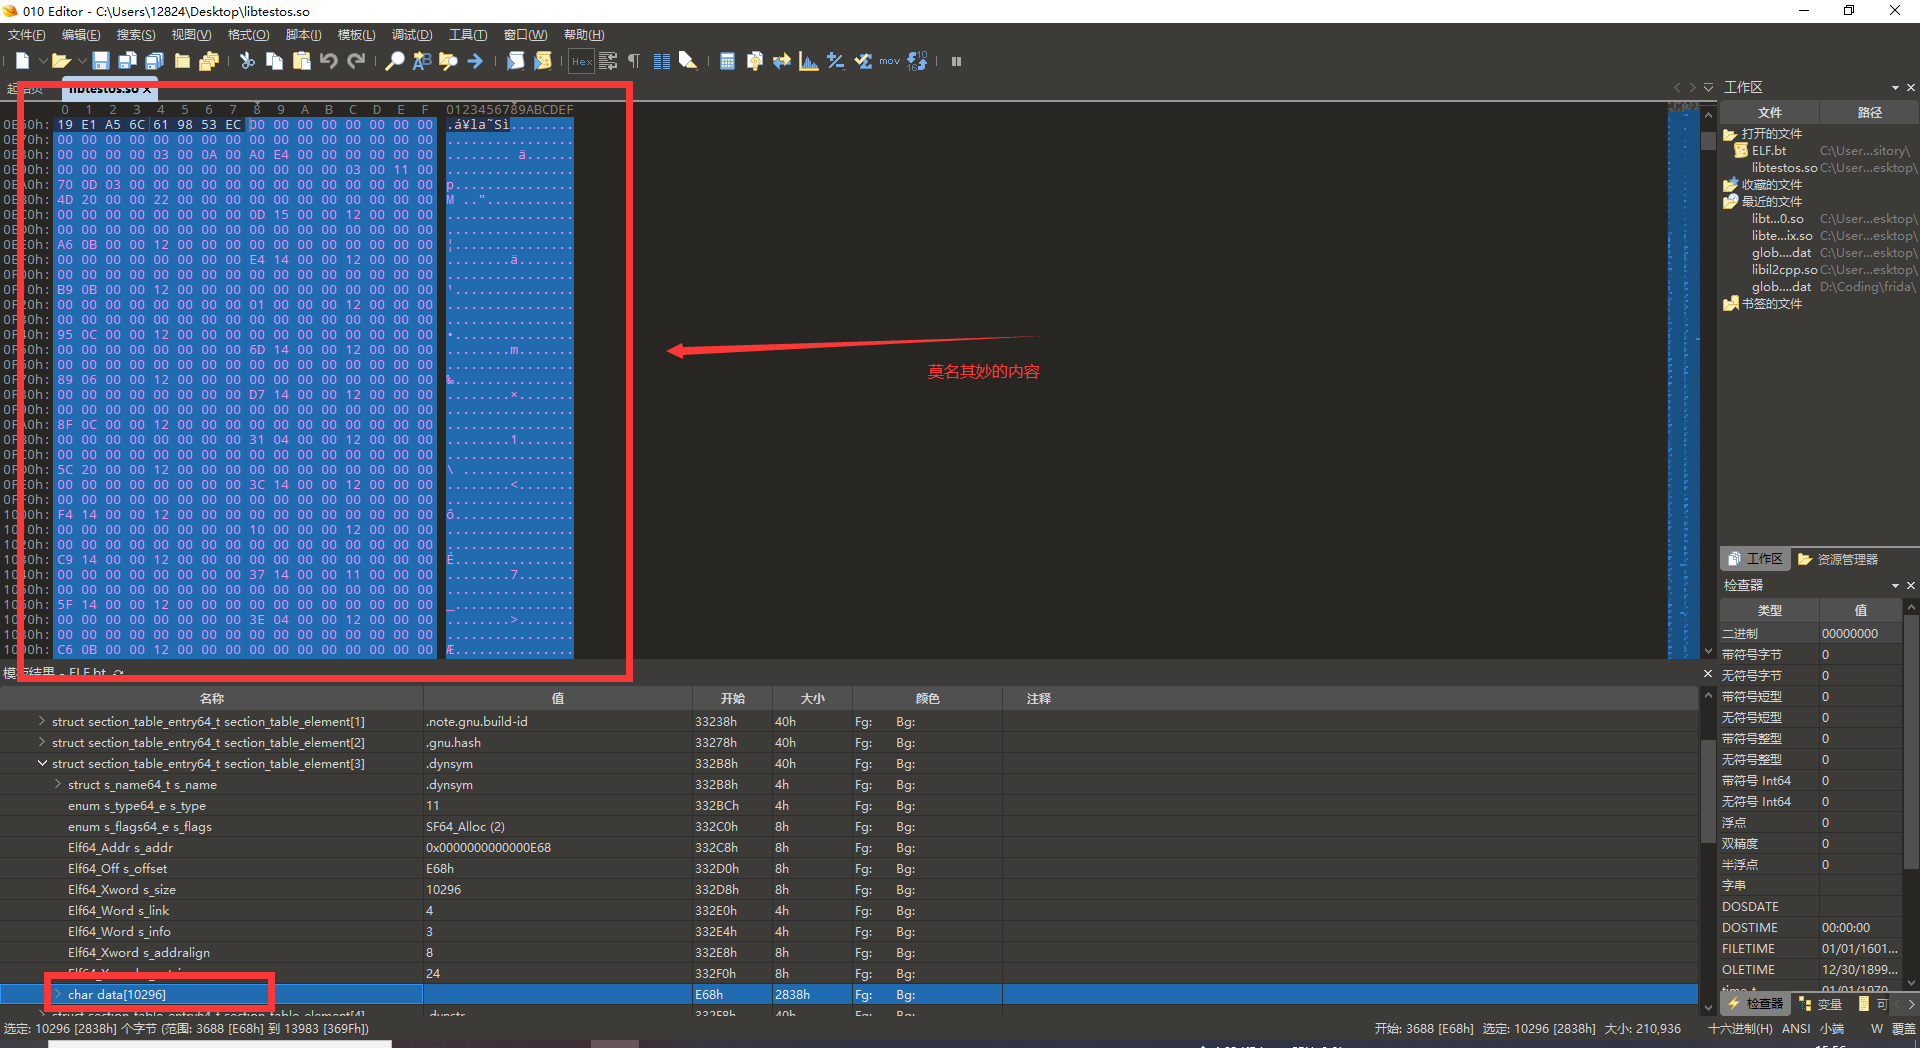Click the 开始 column header
This screenshot has width=1920, height=1048.
(732, 698)
